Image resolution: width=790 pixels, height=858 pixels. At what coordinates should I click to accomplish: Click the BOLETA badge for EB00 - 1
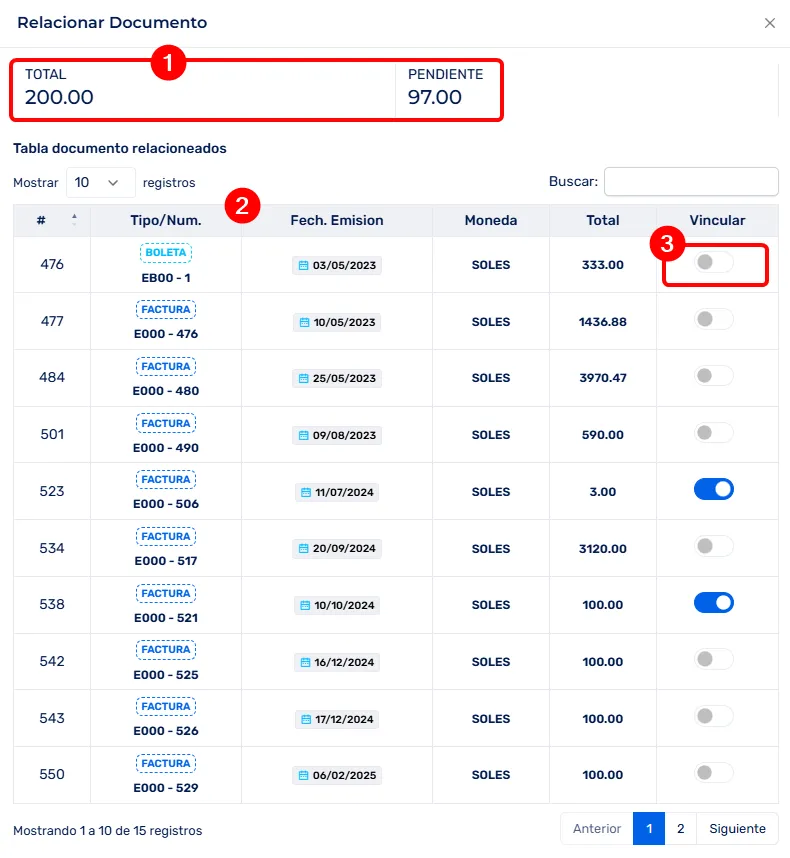(x=166, y=253)
